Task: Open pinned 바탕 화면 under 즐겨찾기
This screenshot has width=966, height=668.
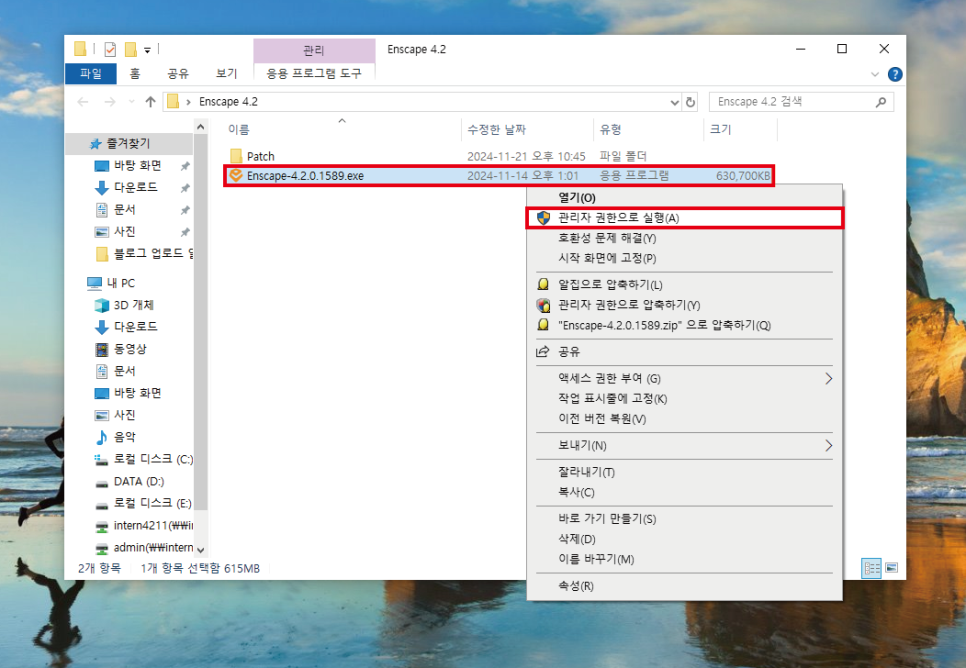Action: pos(137,166)
